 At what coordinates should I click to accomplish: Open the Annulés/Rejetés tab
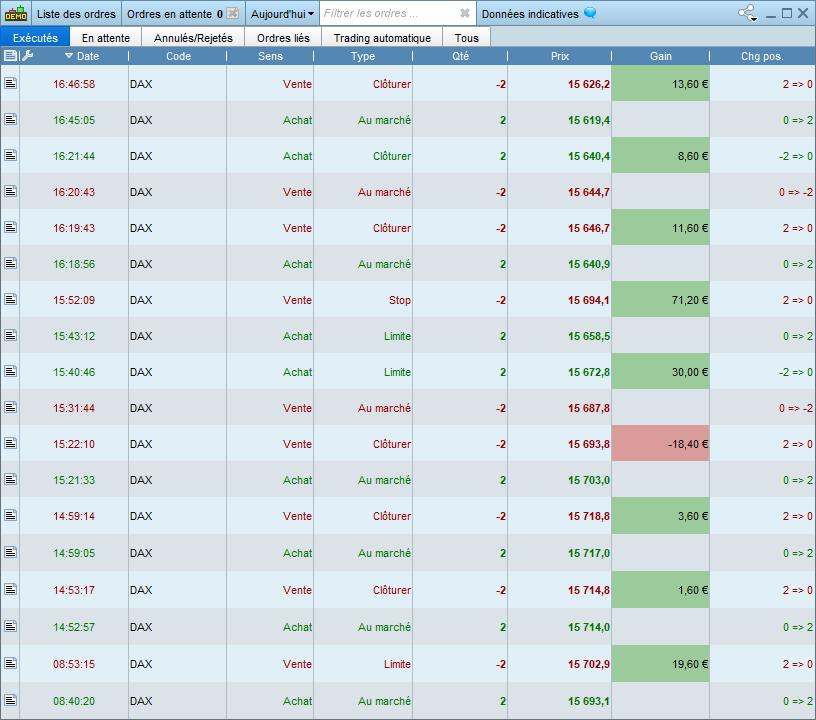tap(193, 38)
